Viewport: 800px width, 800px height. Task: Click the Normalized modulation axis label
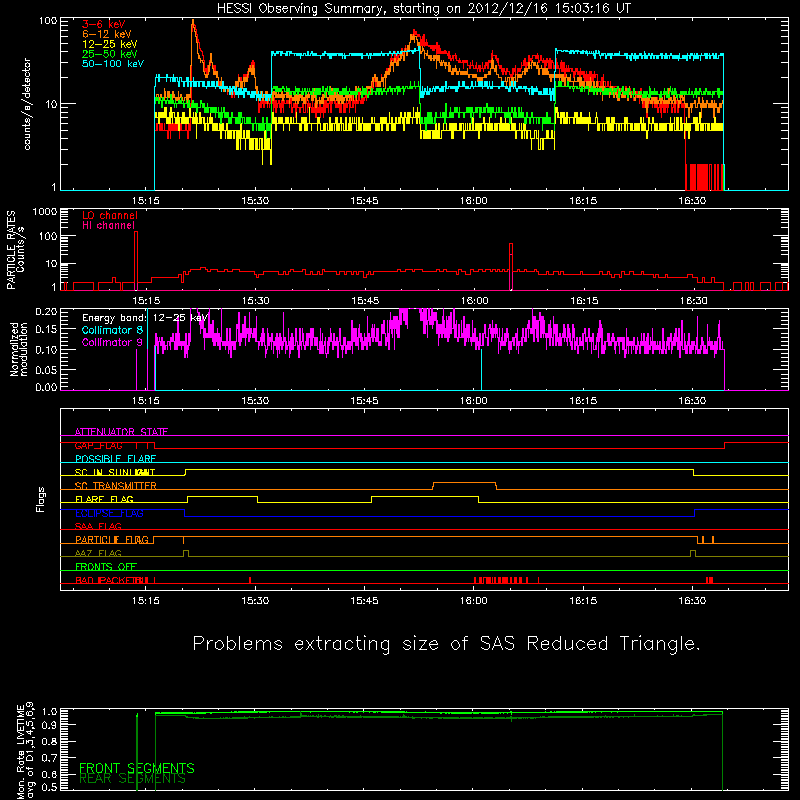click(x=19, y=349)
